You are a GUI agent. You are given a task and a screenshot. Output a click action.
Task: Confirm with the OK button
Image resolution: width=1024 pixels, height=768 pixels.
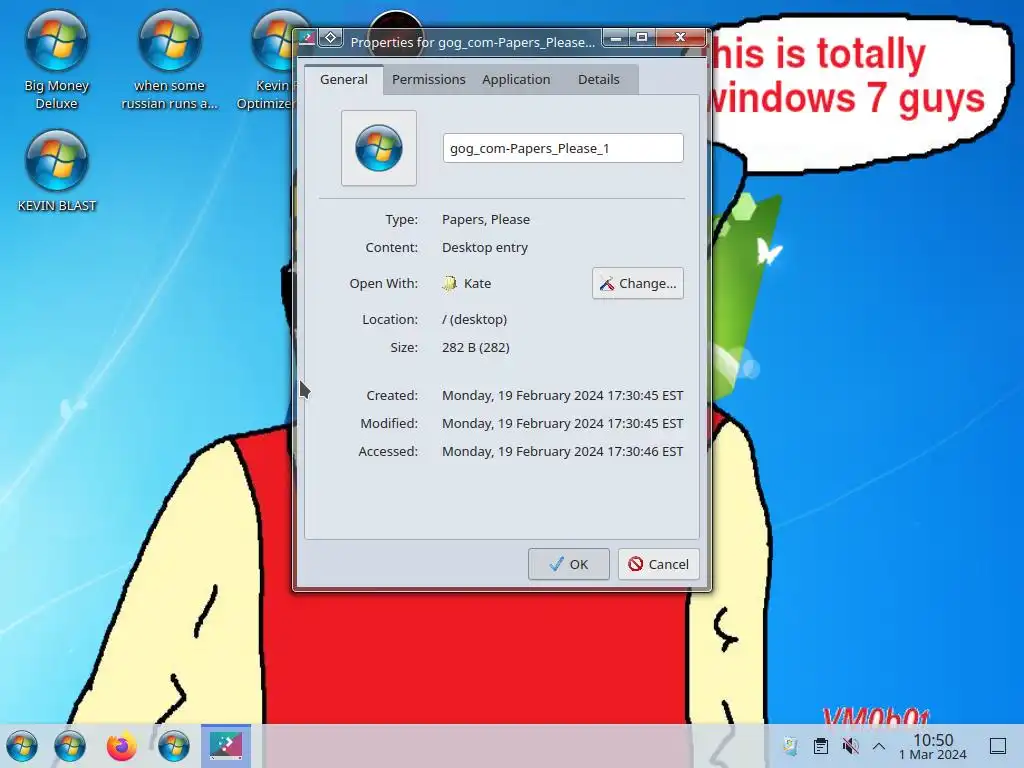(569, 564)
